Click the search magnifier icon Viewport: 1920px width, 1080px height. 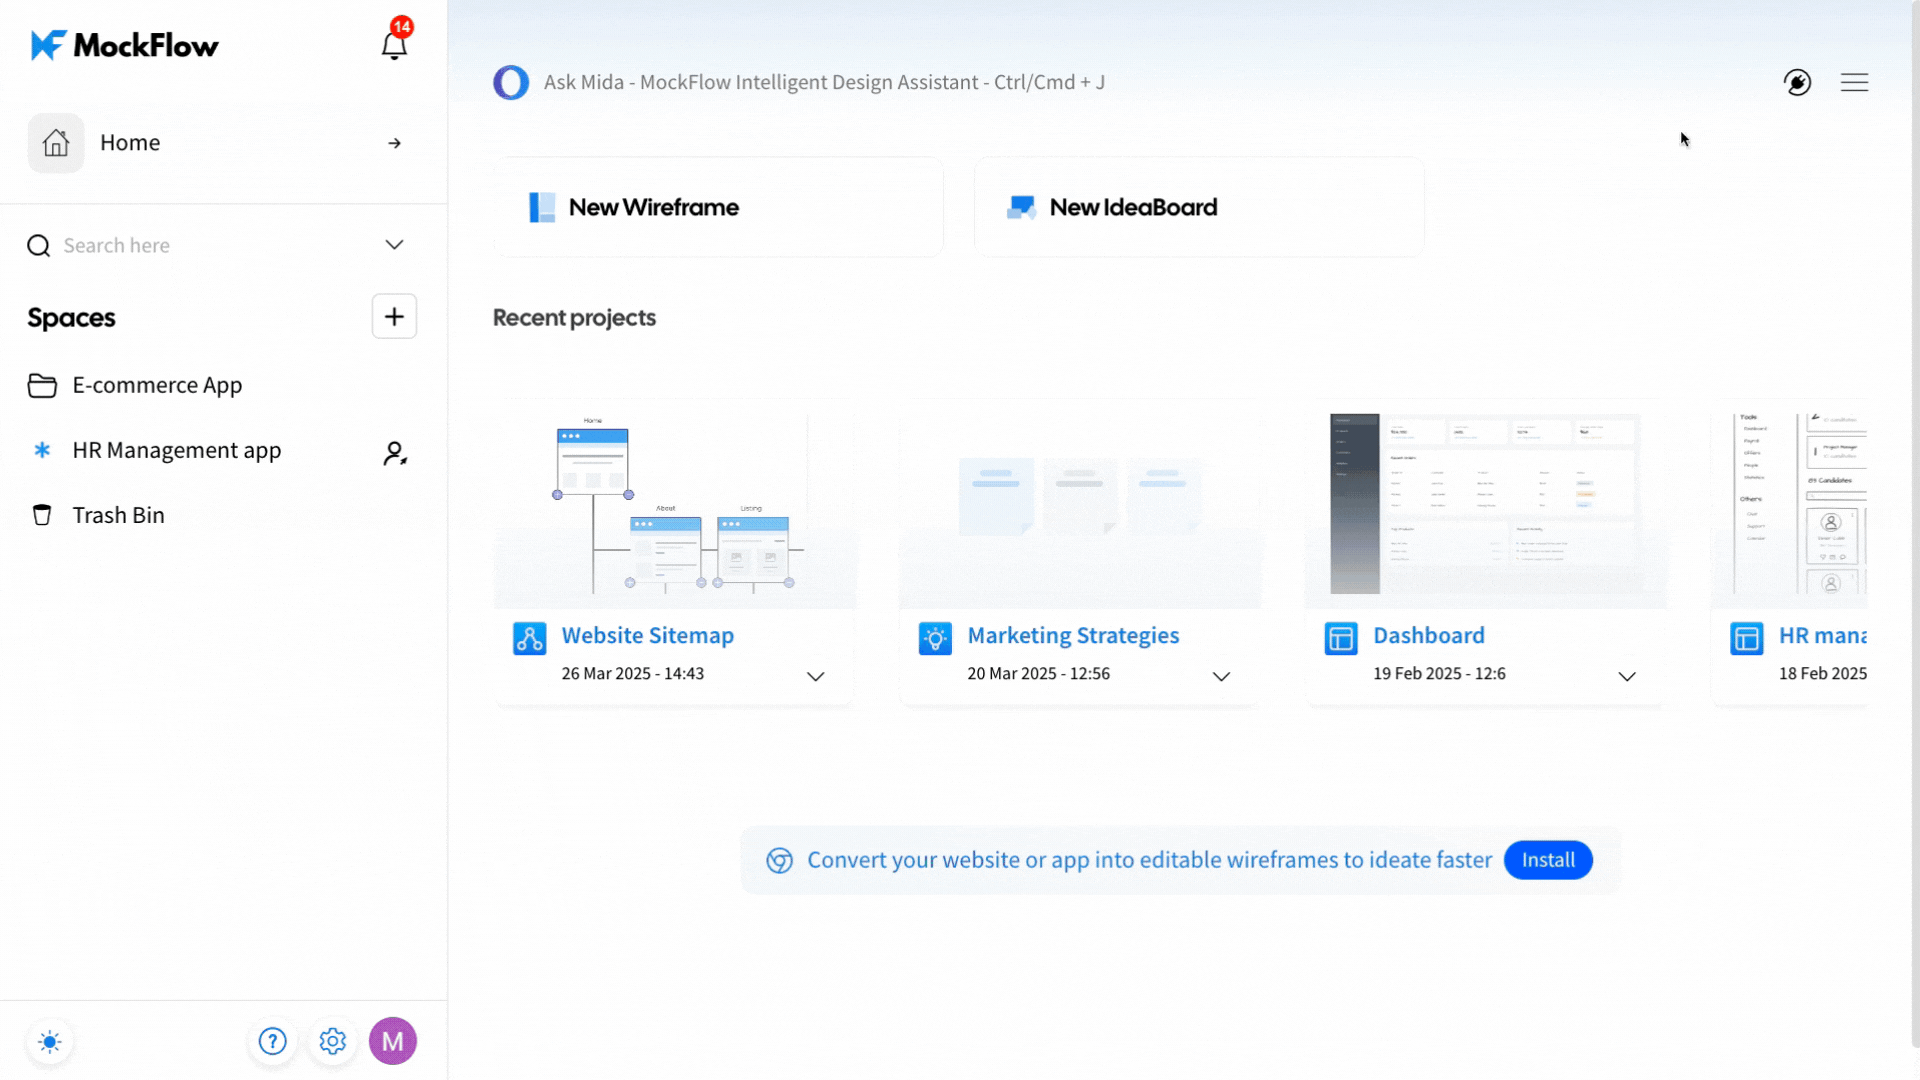click(x=39, y=245)
